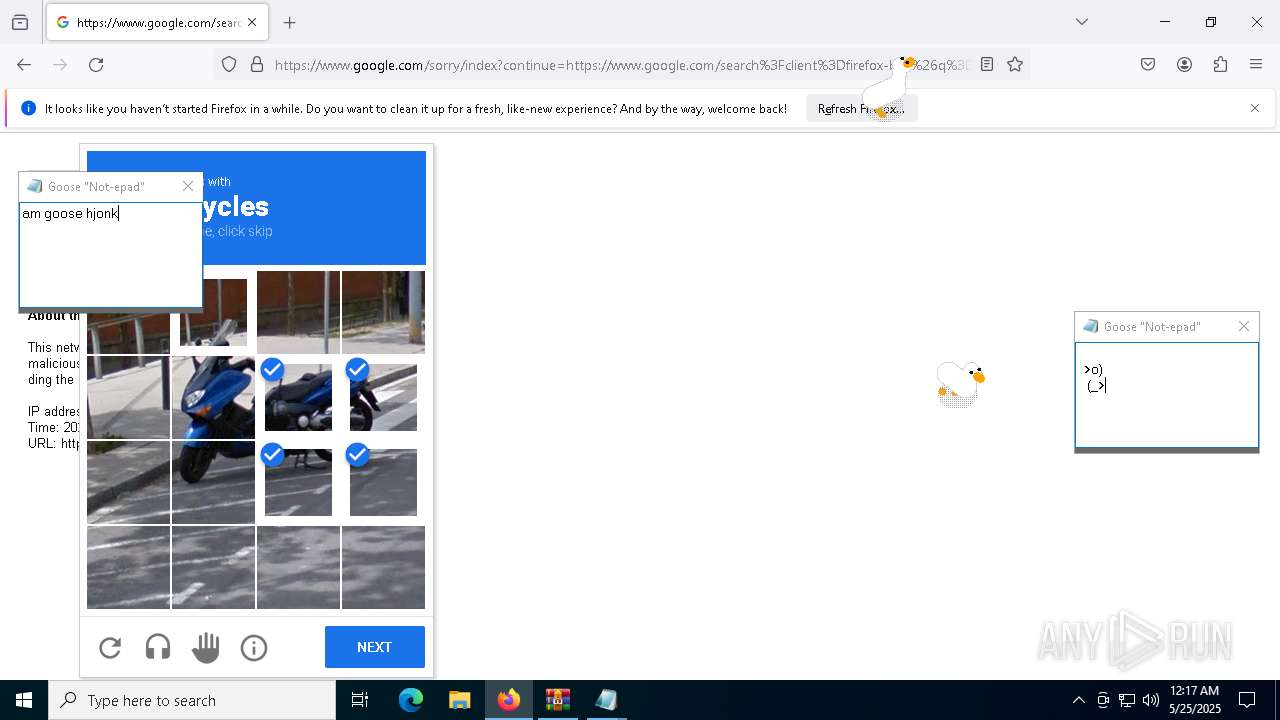This screenshot has width=1280, height=720.
Task: Open Windows notification center
Action: tap(1247, 700)
